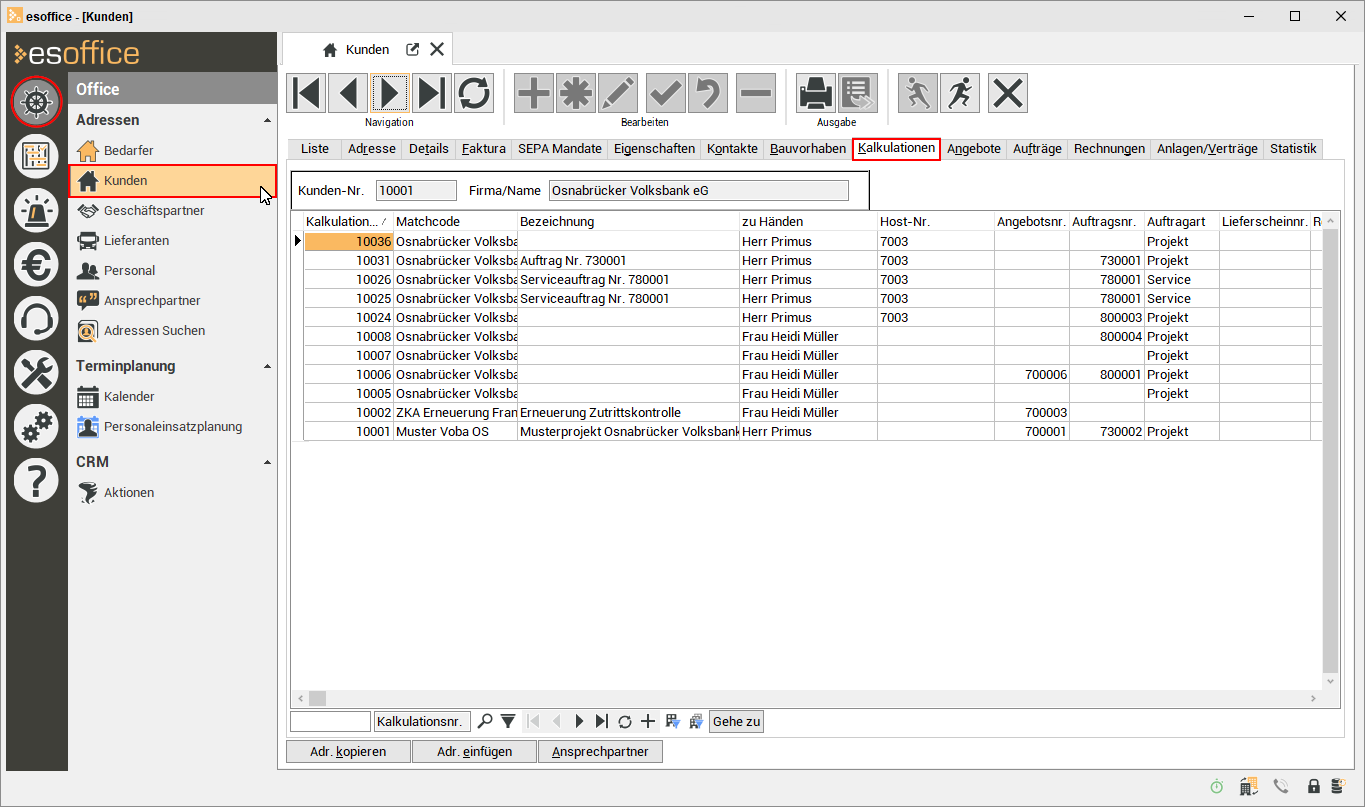
Task: Collapse the Adressen section
Action: [267, 120]
